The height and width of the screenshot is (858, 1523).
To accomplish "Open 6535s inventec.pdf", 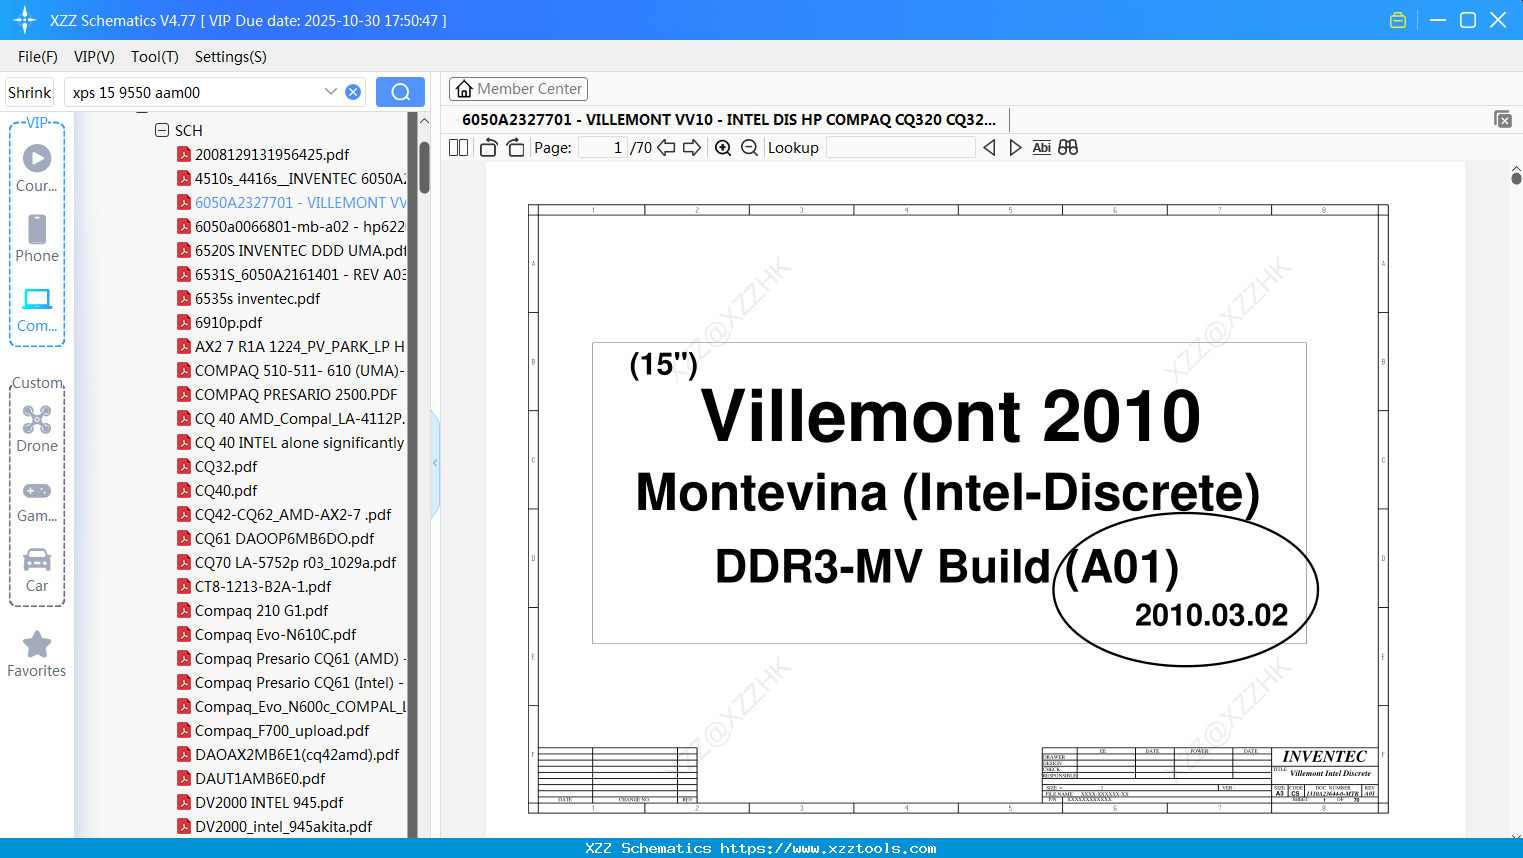I will (258, 298).
